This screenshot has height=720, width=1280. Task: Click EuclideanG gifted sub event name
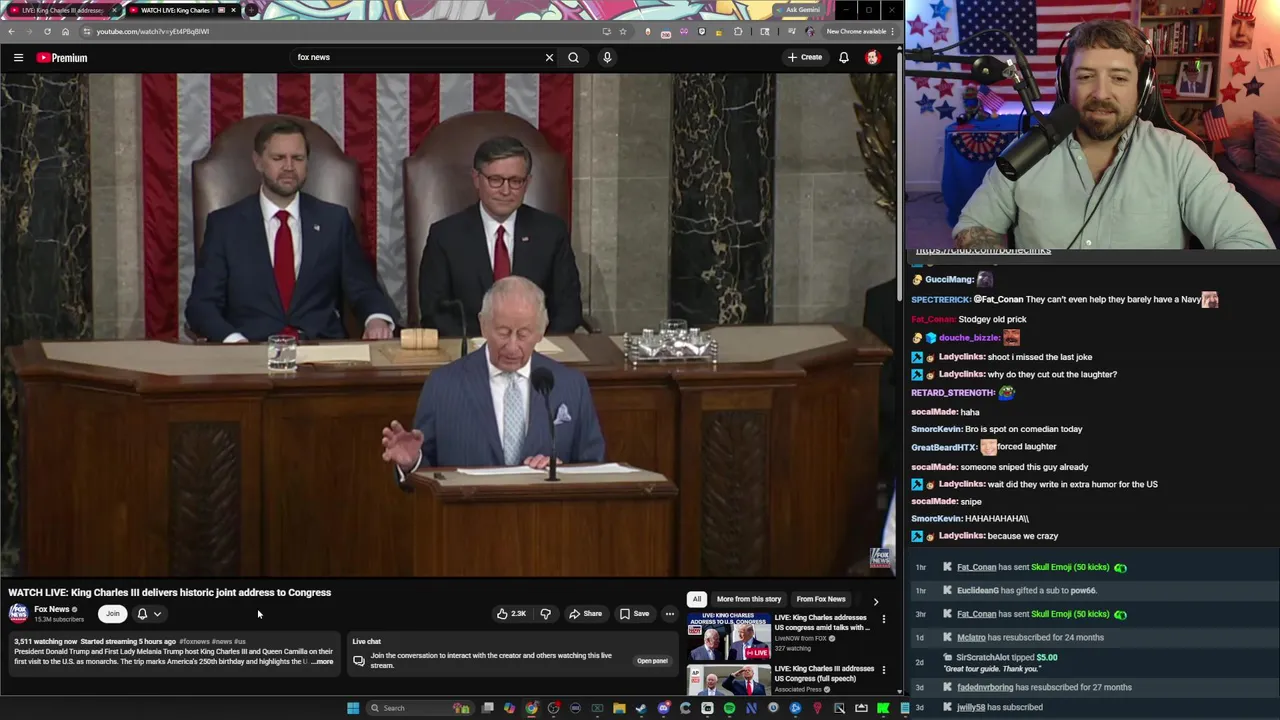click(978, 591)
